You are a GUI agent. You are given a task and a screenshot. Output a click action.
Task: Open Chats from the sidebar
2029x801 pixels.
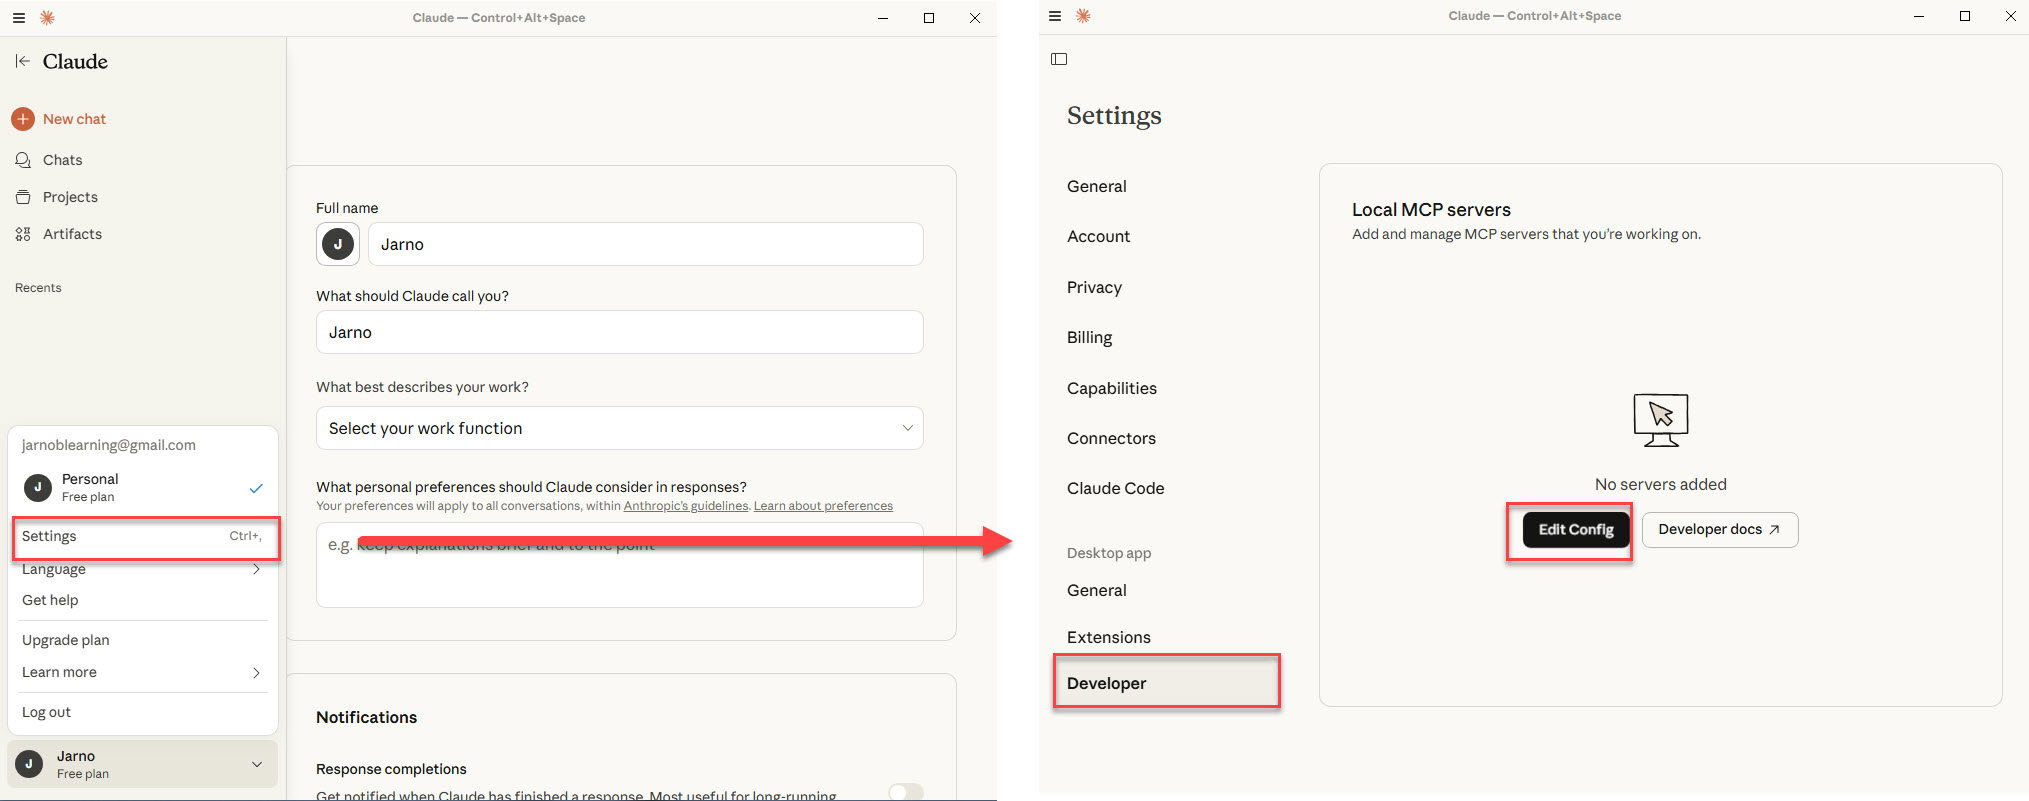coord(62,160)
